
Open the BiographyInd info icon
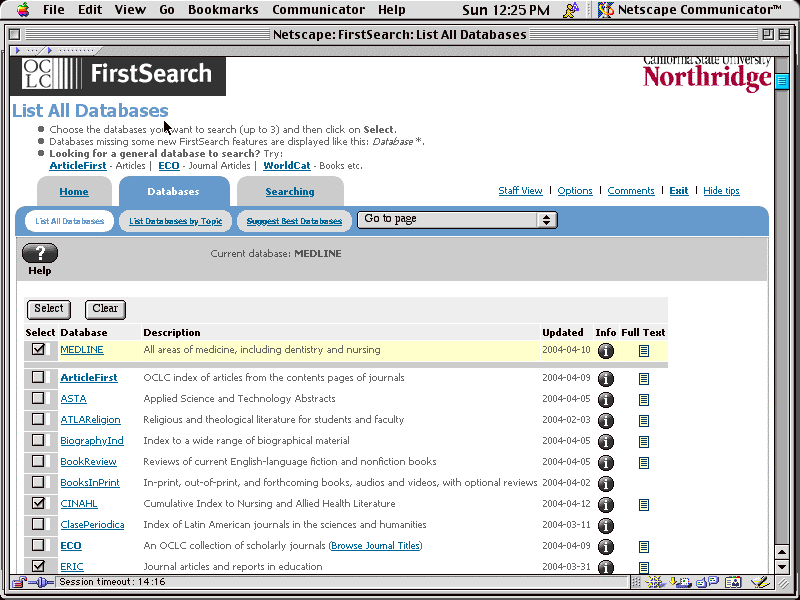tap(606, 442)
